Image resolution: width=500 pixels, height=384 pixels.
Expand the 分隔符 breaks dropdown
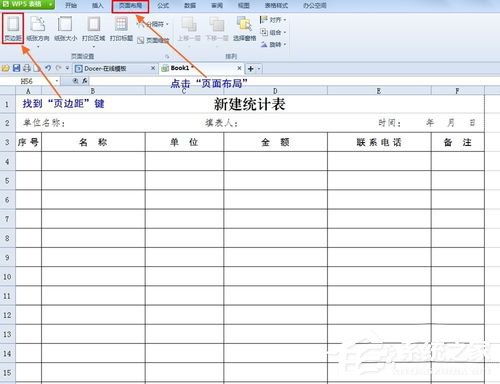(167, 24)
